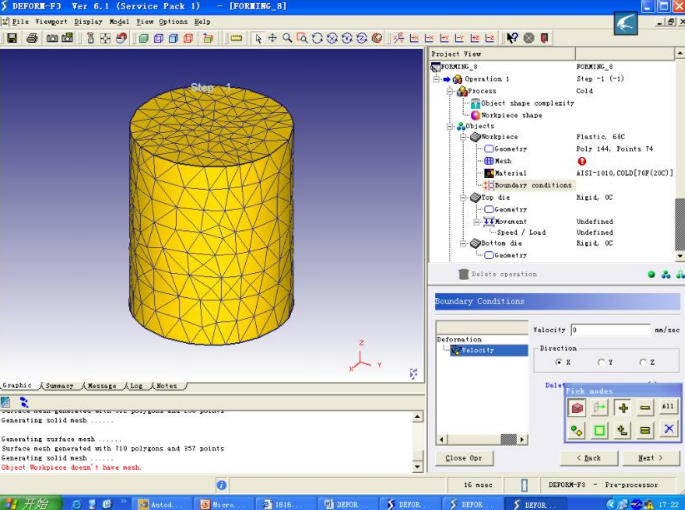
Task: Collapse the Objects tree node
Action: pos(450,126)
